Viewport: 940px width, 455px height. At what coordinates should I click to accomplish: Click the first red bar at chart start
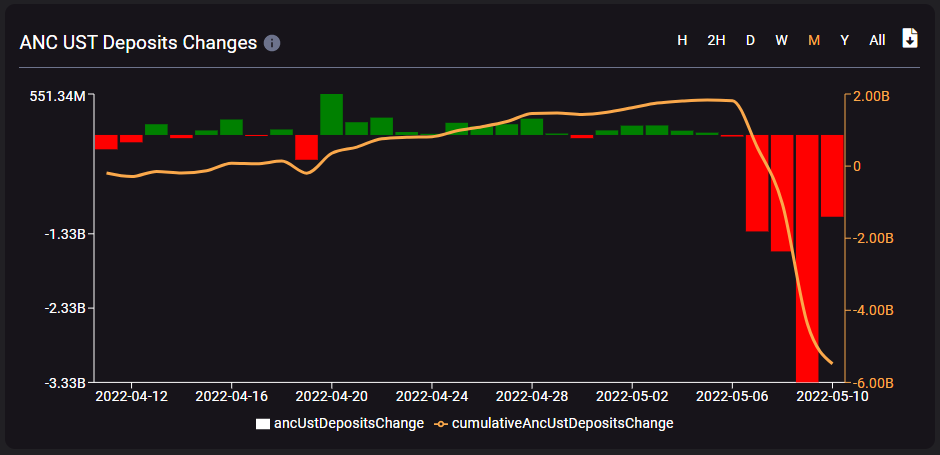click(106, 142)
